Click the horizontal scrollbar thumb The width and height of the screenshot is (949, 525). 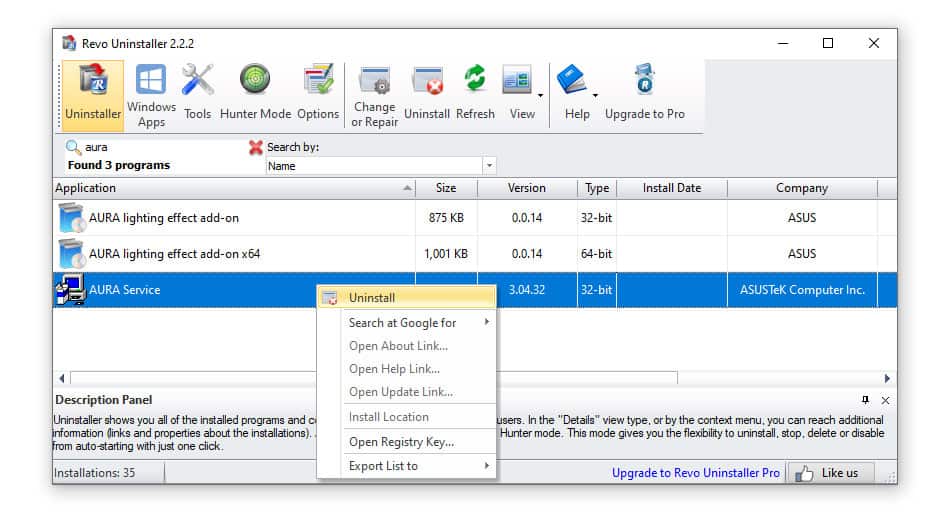point(374,378)
